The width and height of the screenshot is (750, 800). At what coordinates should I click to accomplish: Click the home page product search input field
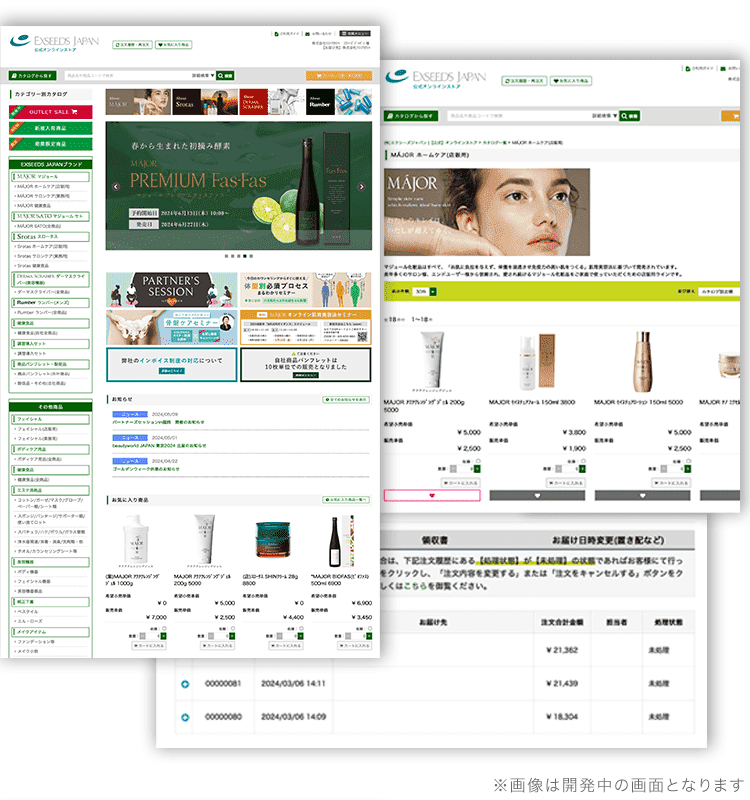point(125,75)
